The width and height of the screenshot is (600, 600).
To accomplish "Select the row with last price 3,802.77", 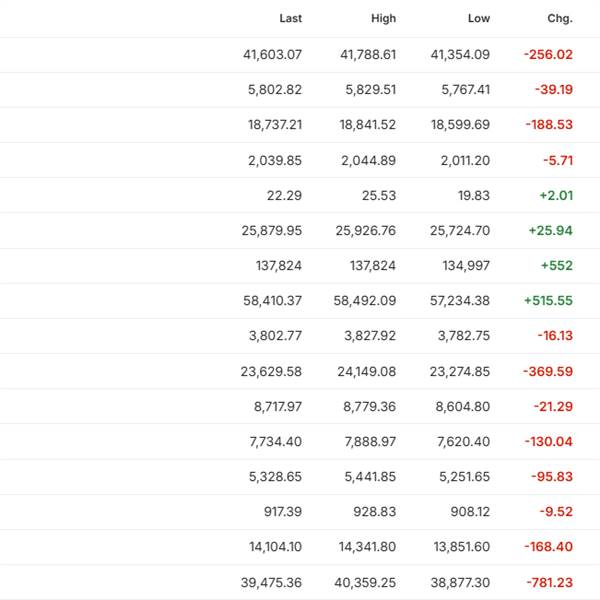I will point(300,336).
